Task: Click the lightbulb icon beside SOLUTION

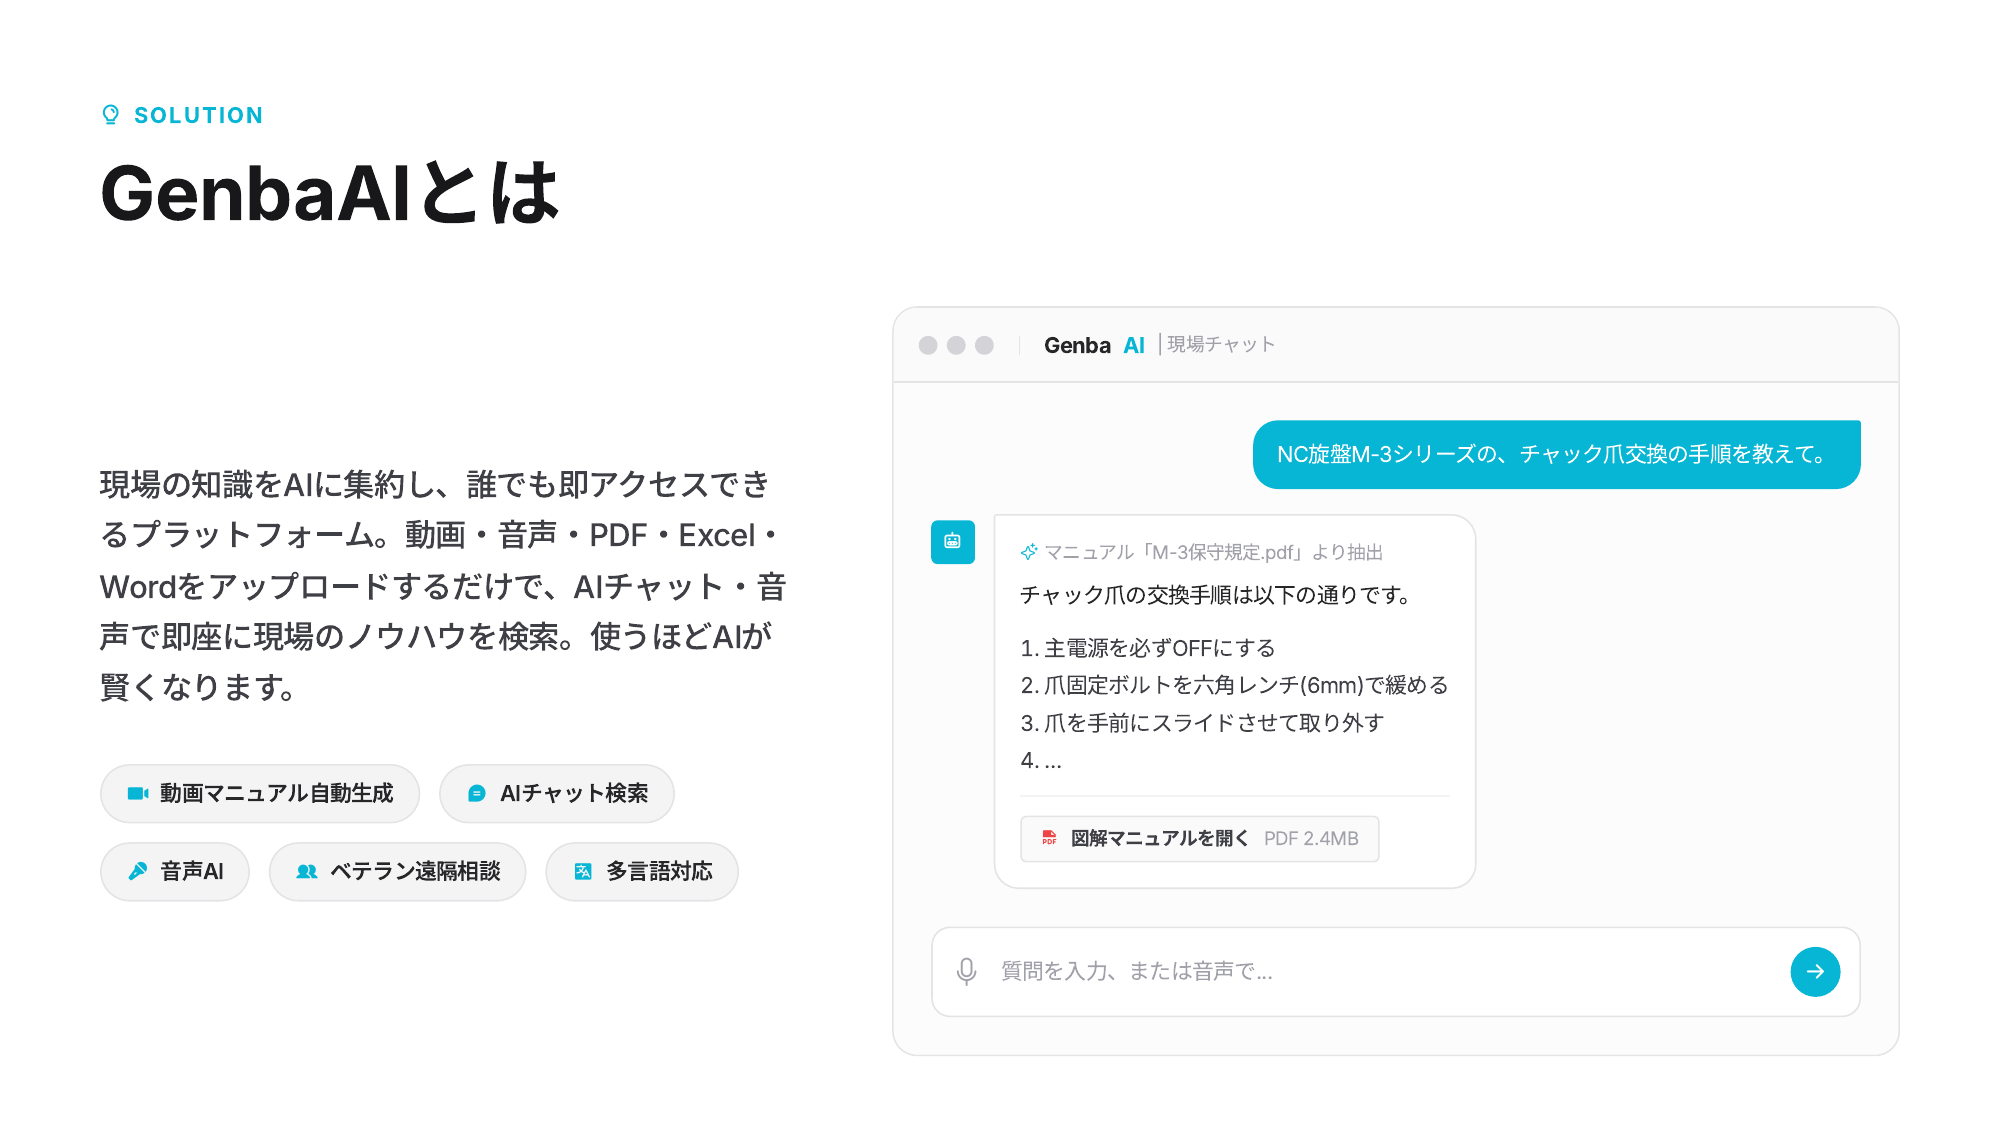Action: click(111, 115)
